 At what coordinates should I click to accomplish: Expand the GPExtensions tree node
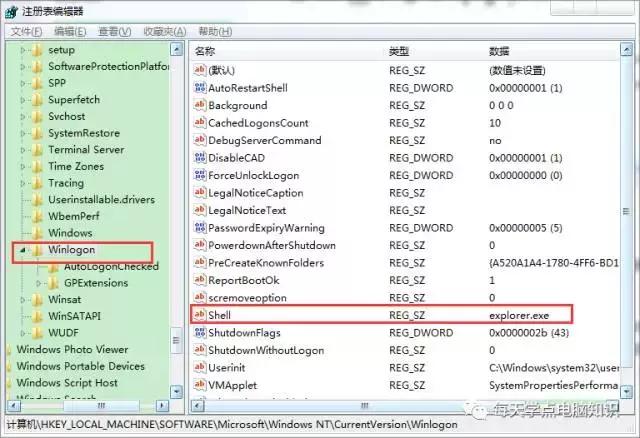point(38,283)
